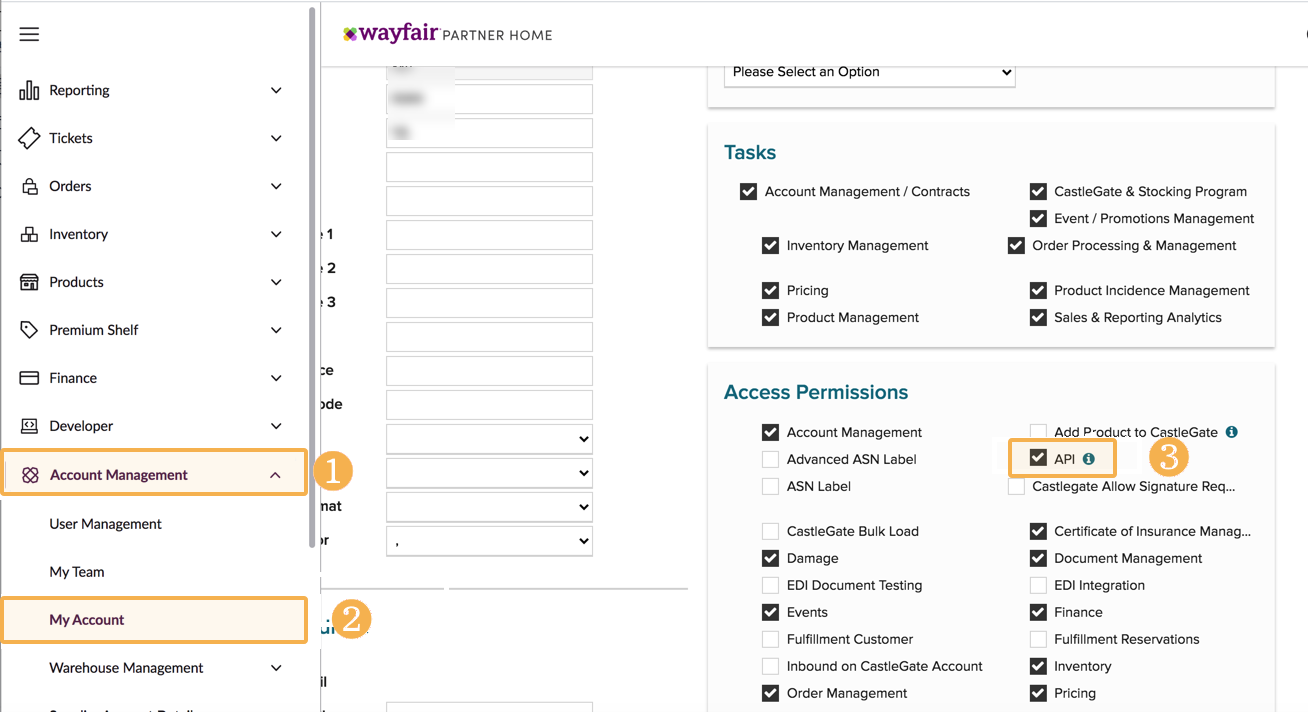The width and height of the screenshot is (1308, 712).
Task: Select the Products icon
Action: (x=28, y=282)
